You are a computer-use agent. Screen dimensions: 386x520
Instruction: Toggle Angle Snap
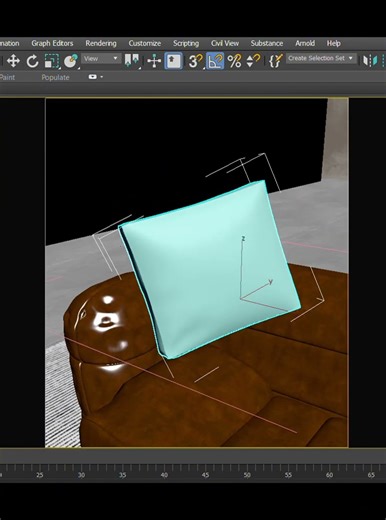215,61
